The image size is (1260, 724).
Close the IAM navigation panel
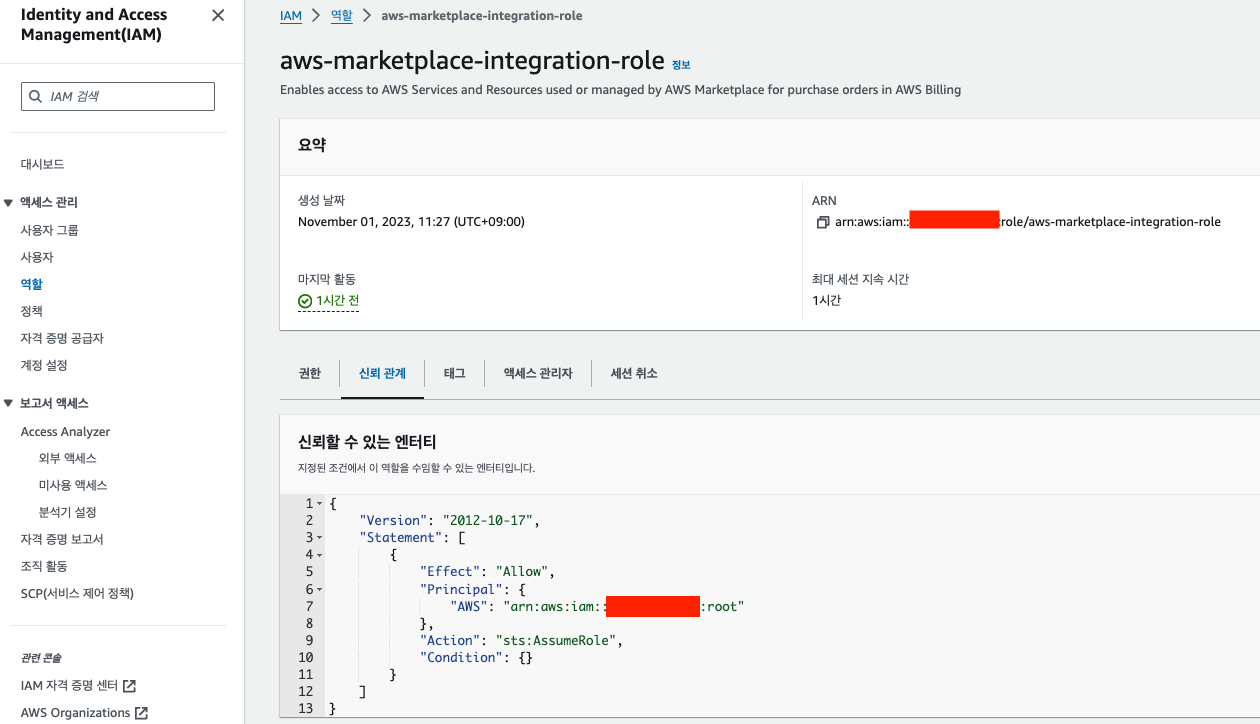point(219,15)
